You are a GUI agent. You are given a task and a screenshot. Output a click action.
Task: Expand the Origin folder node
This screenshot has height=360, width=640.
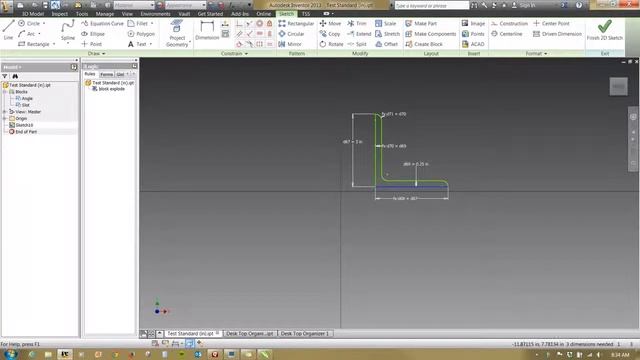click(x=5, y=118)
